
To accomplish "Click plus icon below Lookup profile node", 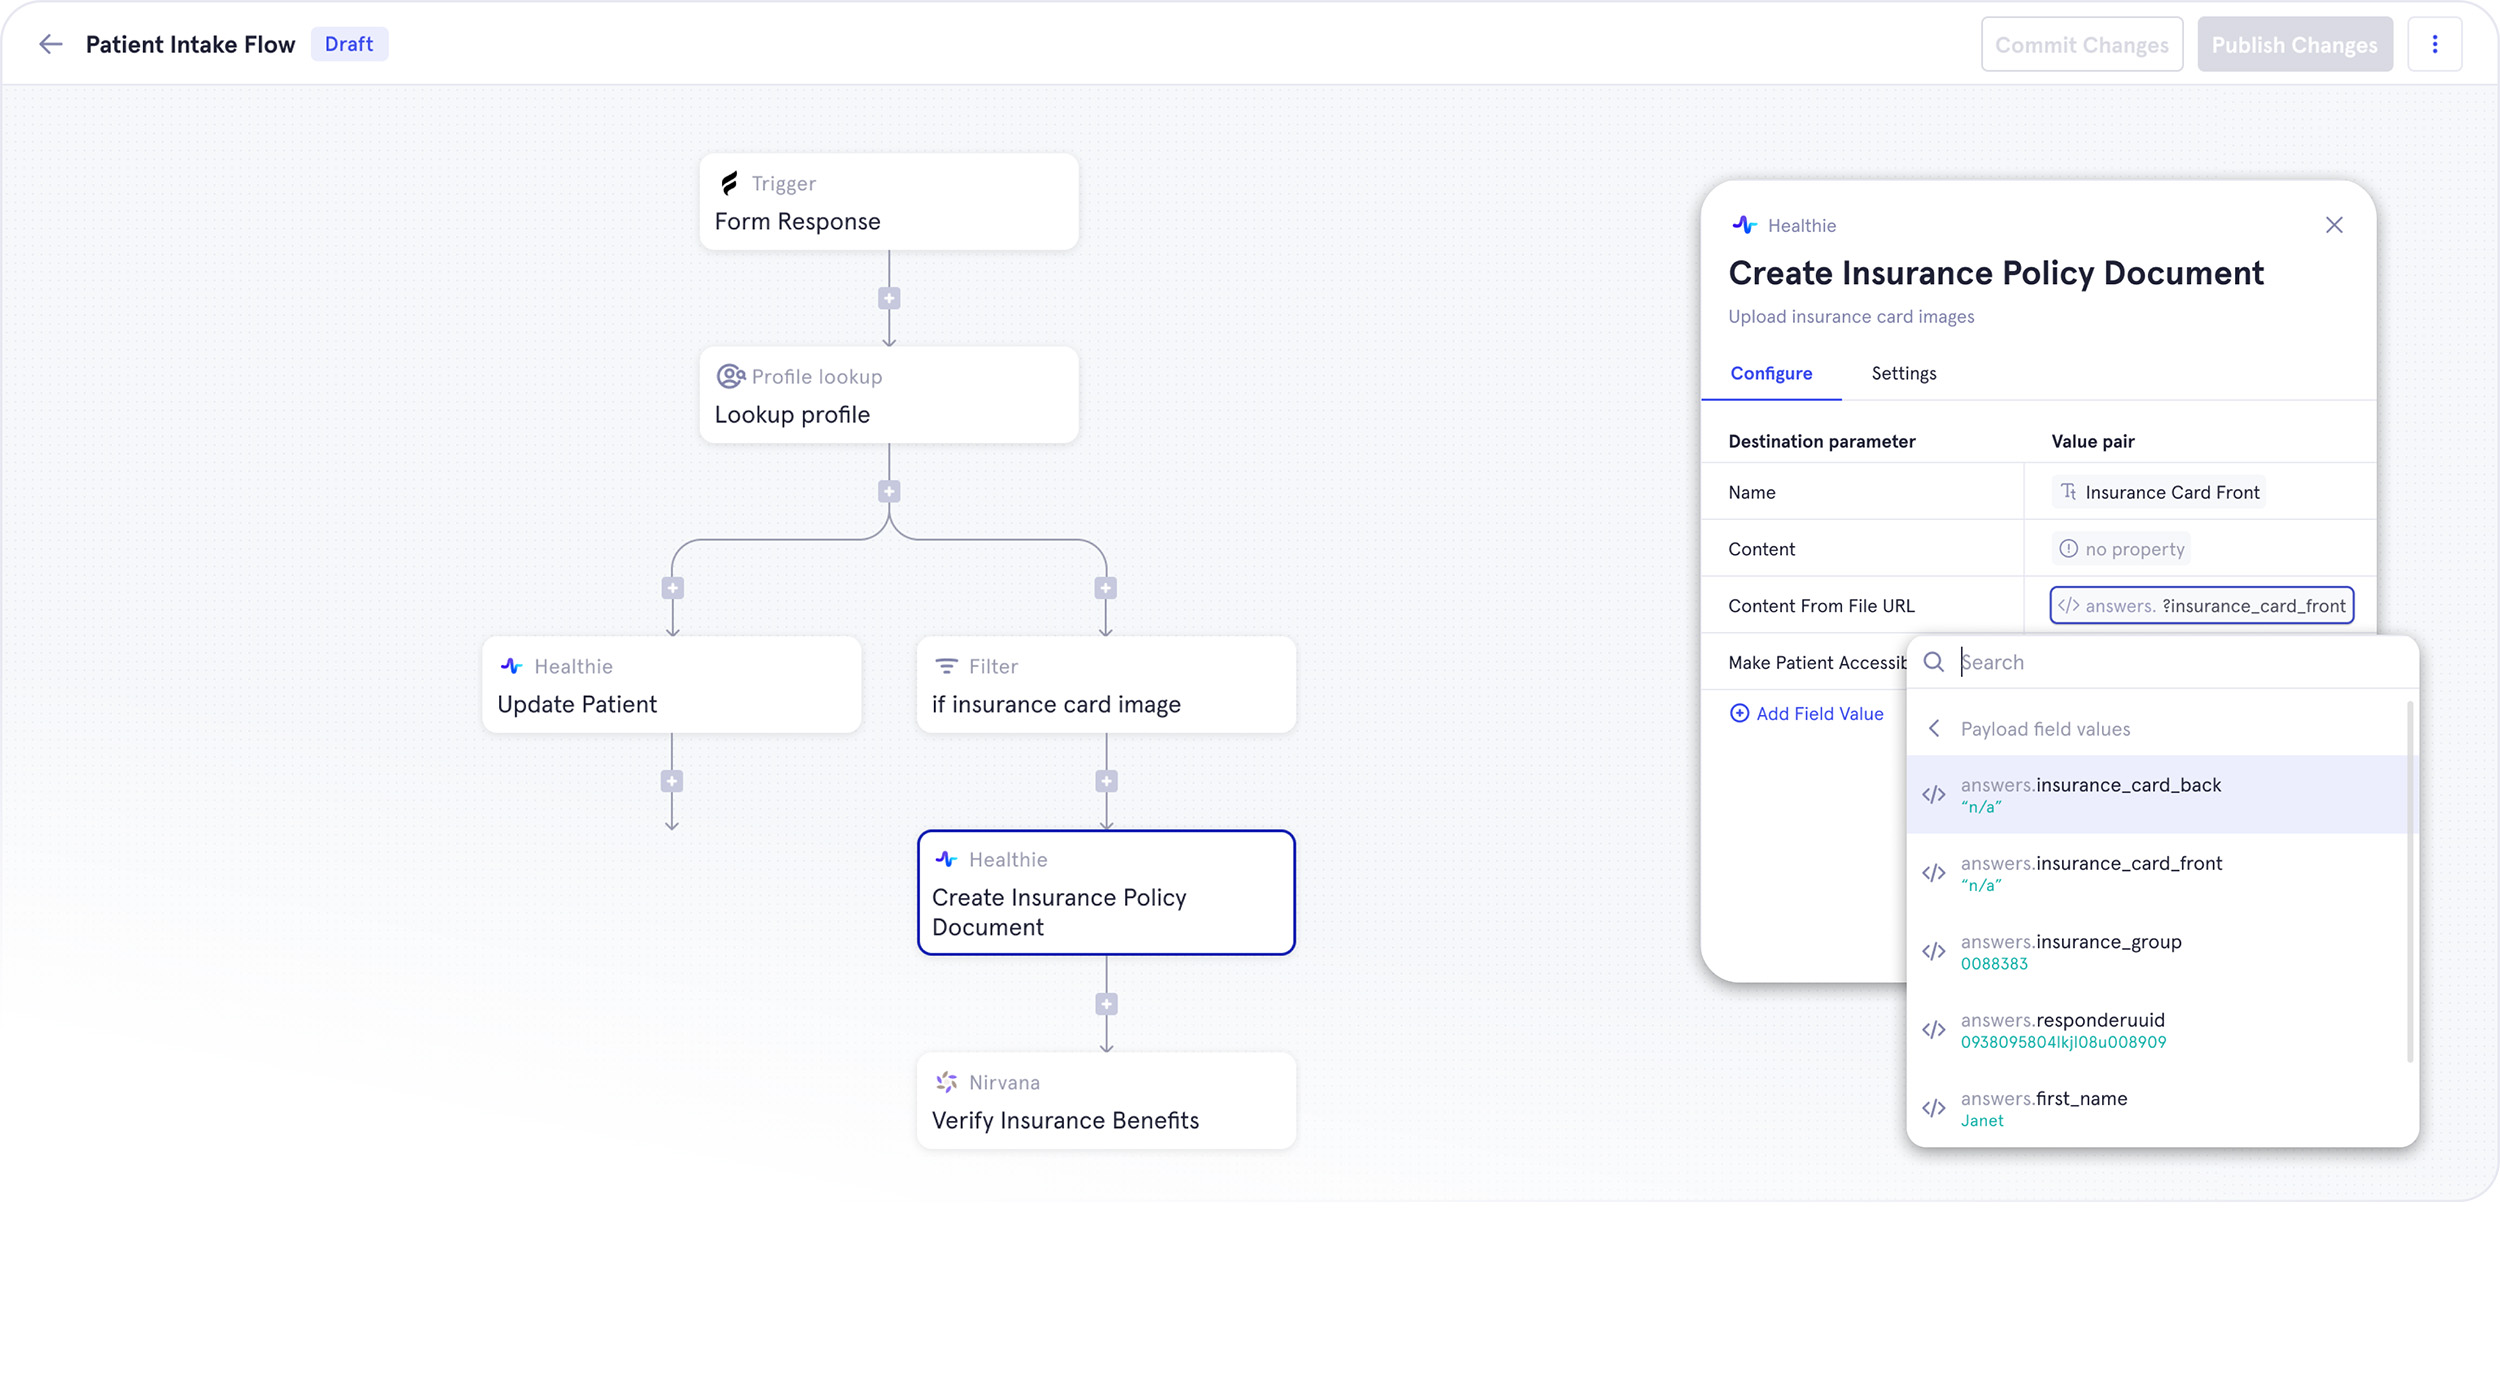I will click(x=889, y=492).
